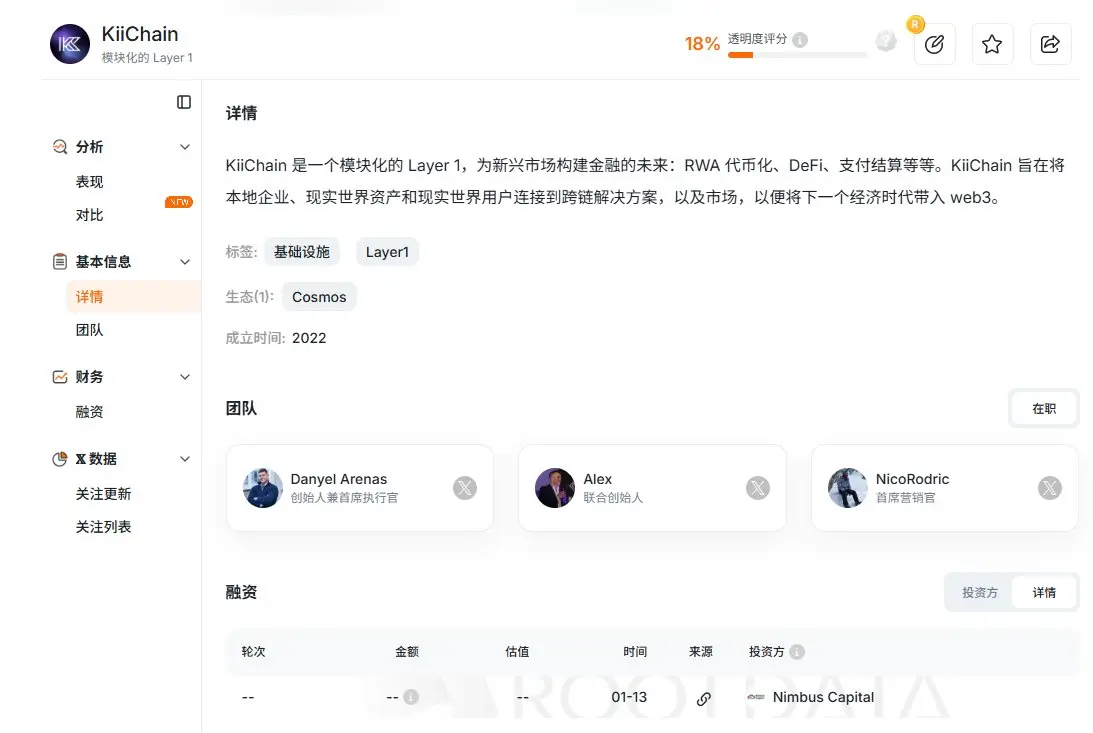This screenshot has height=733, width=1093.
Task: Collapse the X 数据 section chevron
Action: [185, 459]
